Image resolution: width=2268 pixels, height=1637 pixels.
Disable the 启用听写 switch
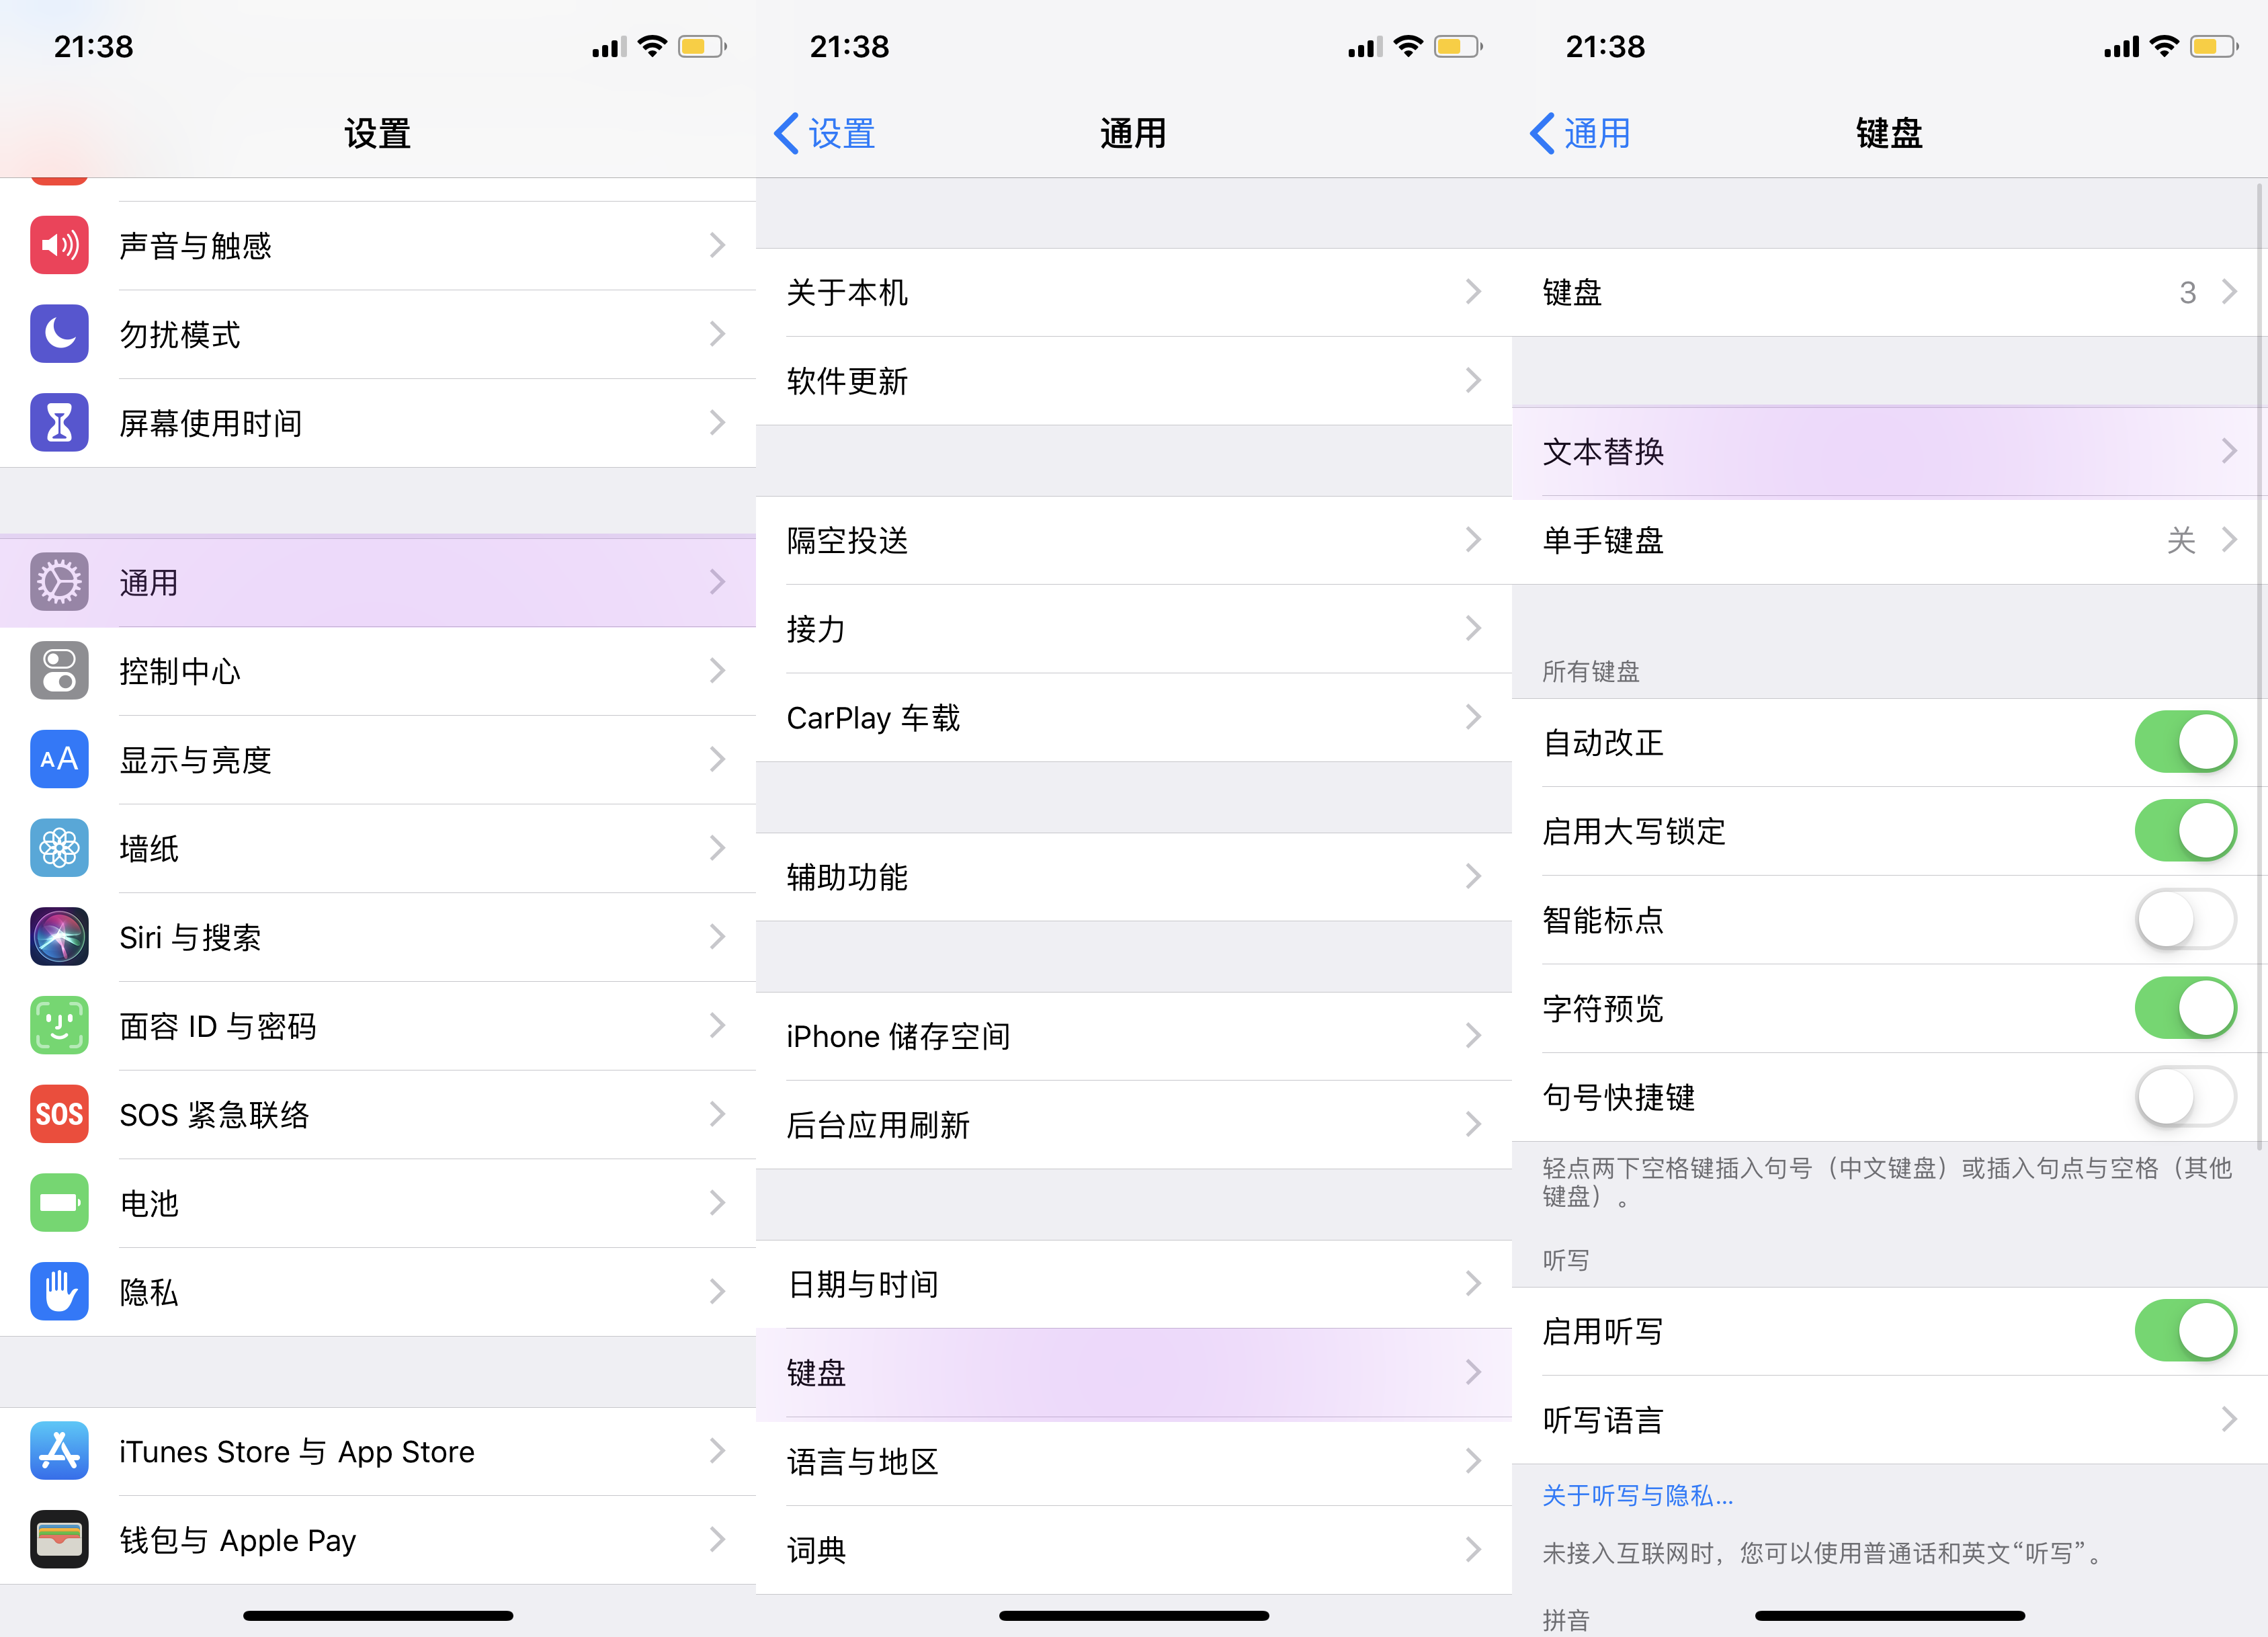coord(2185,1330)
